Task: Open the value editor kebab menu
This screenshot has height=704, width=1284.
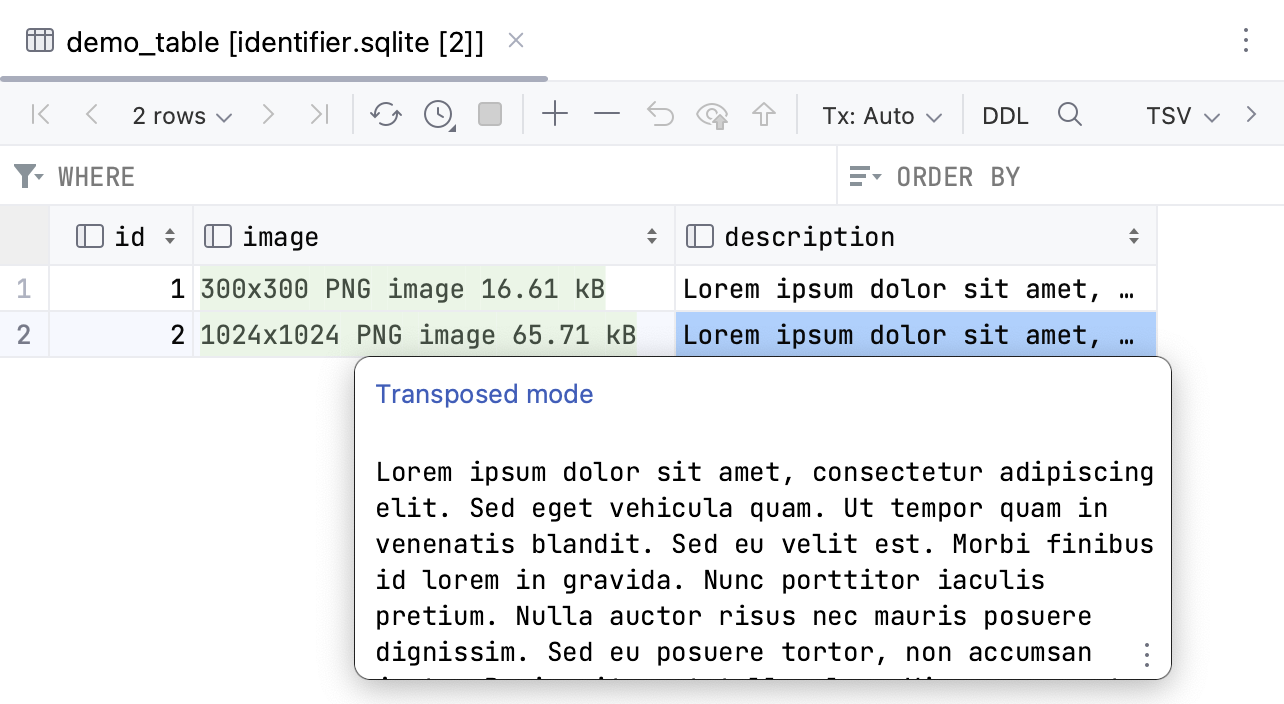Action: [1146, 654]
